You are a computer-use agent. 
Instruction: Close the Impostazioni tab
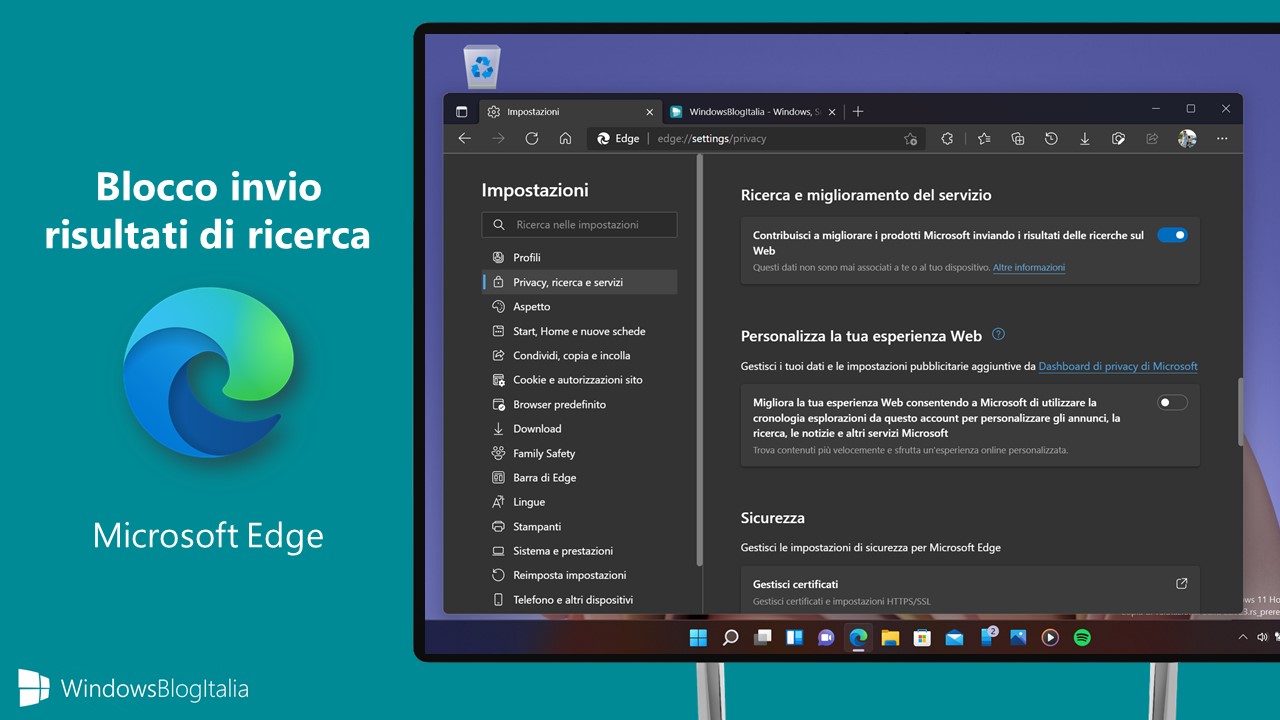click(650, 112)
